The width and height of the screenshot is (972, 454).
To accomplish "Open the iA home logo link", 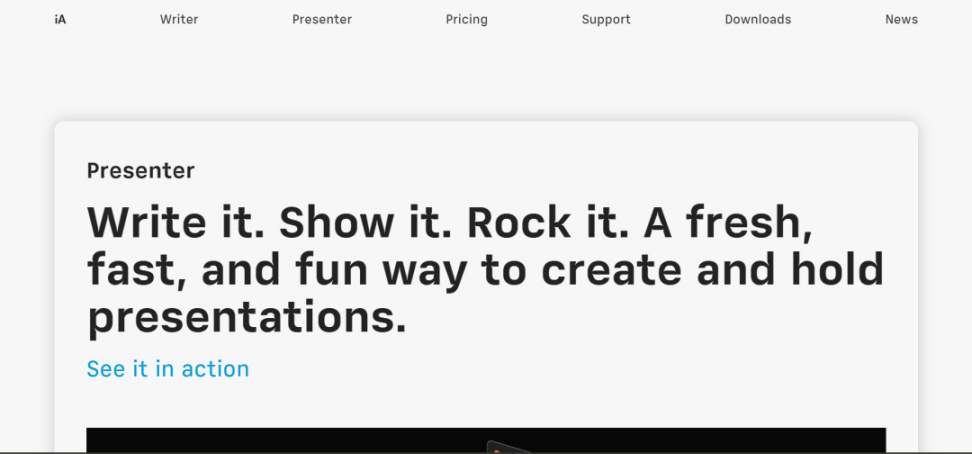I will pos(60,19).
